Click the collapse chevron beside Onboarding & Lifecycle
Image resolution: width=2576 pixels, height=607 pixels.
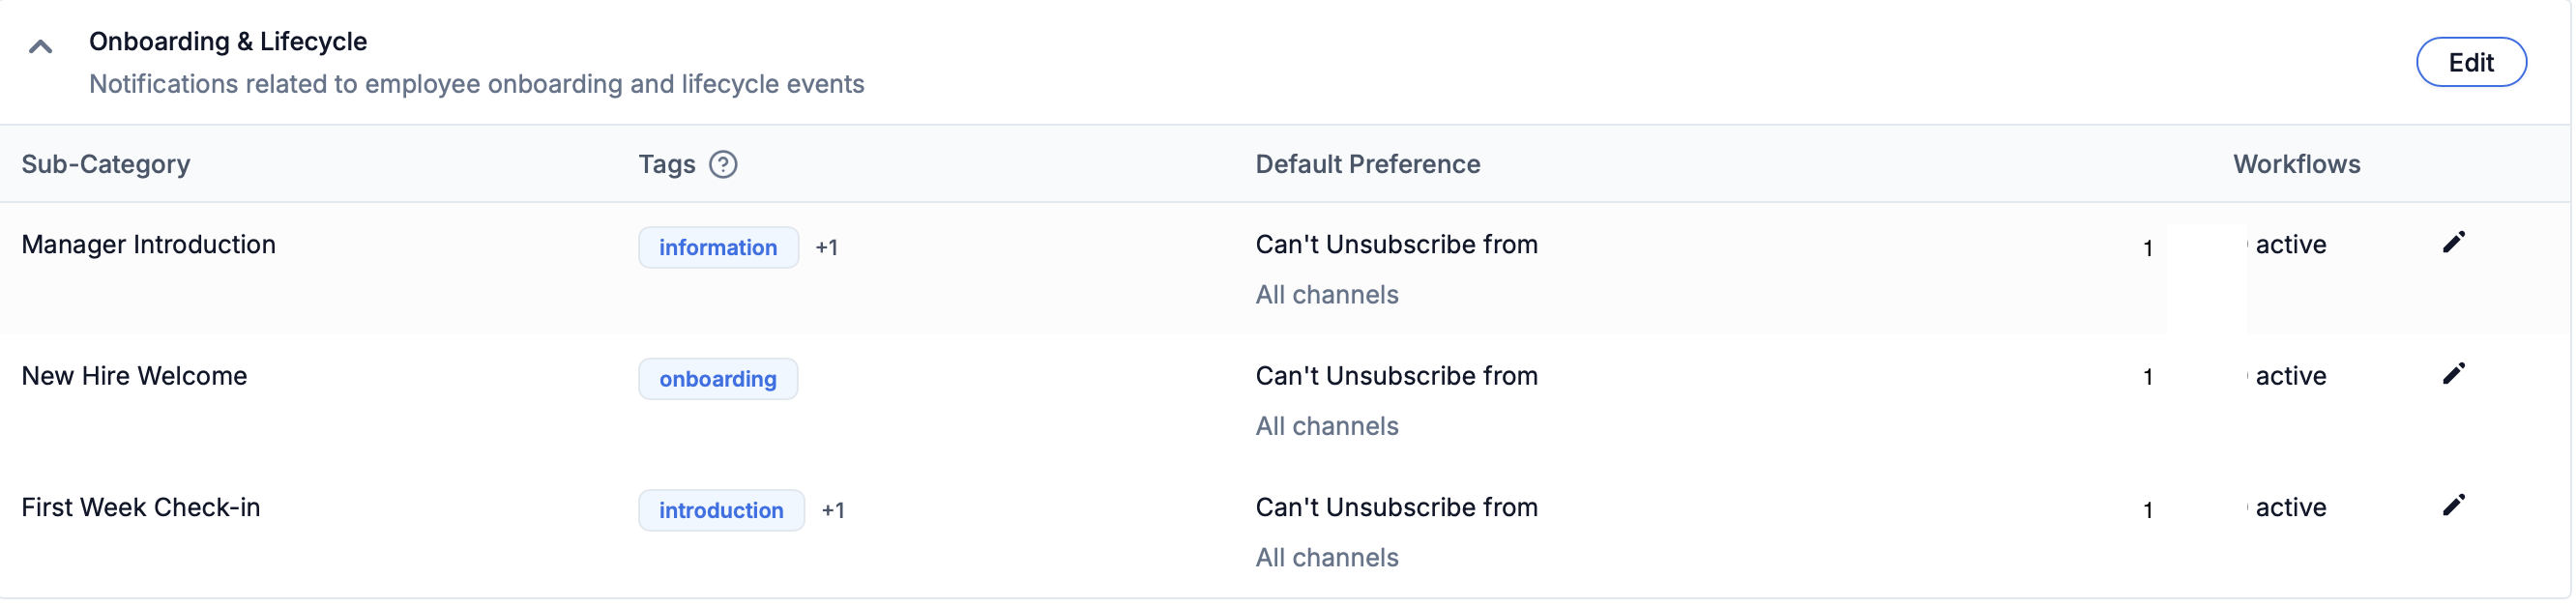[x=40, y=45]
